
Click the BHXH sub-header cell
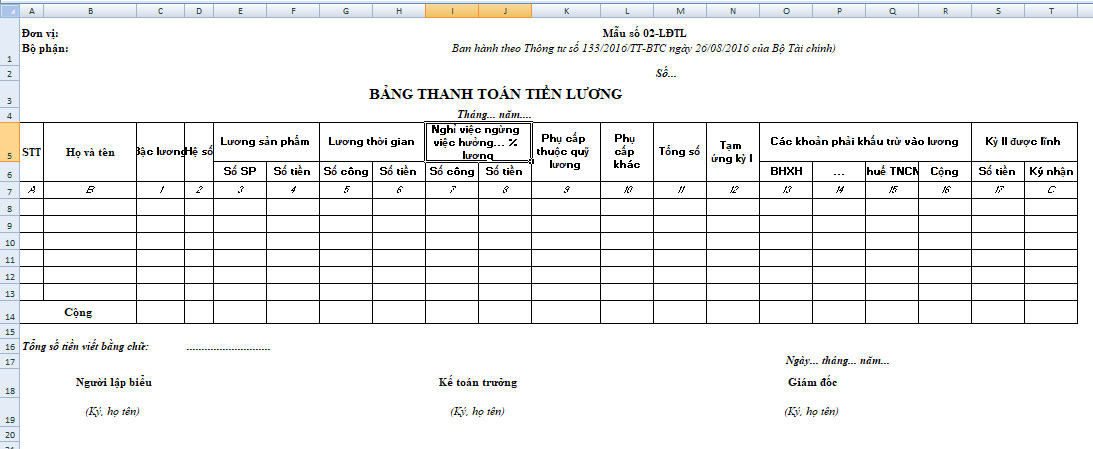[x=786, y=171]
